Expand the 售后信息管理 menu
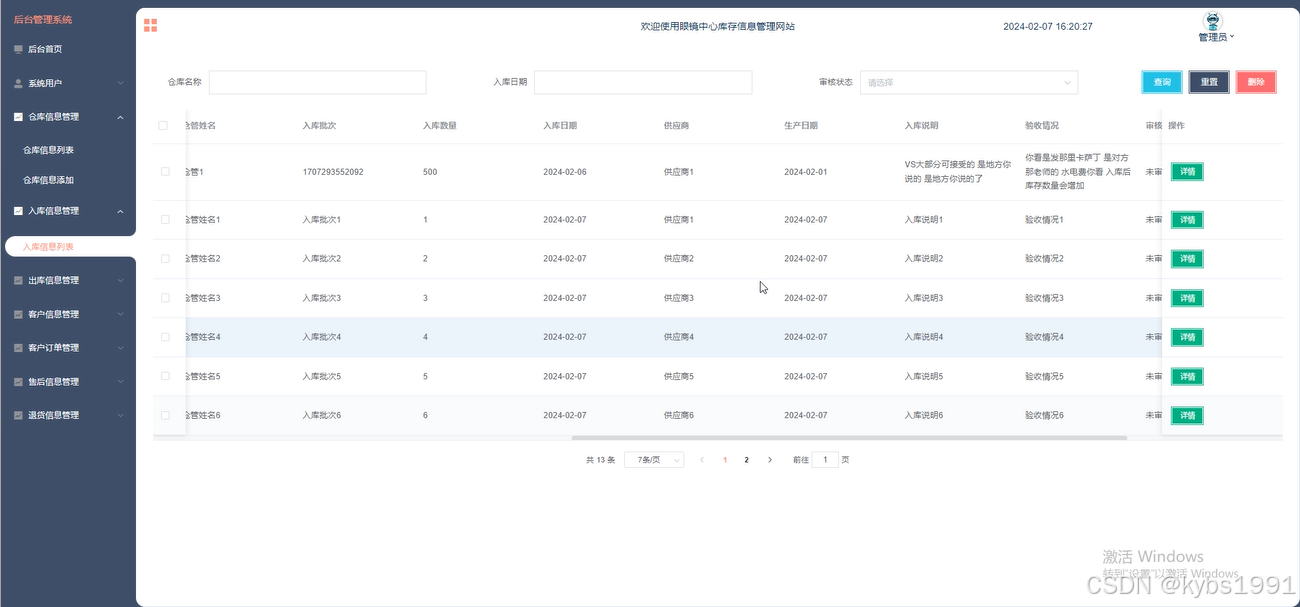 point(121,382)
